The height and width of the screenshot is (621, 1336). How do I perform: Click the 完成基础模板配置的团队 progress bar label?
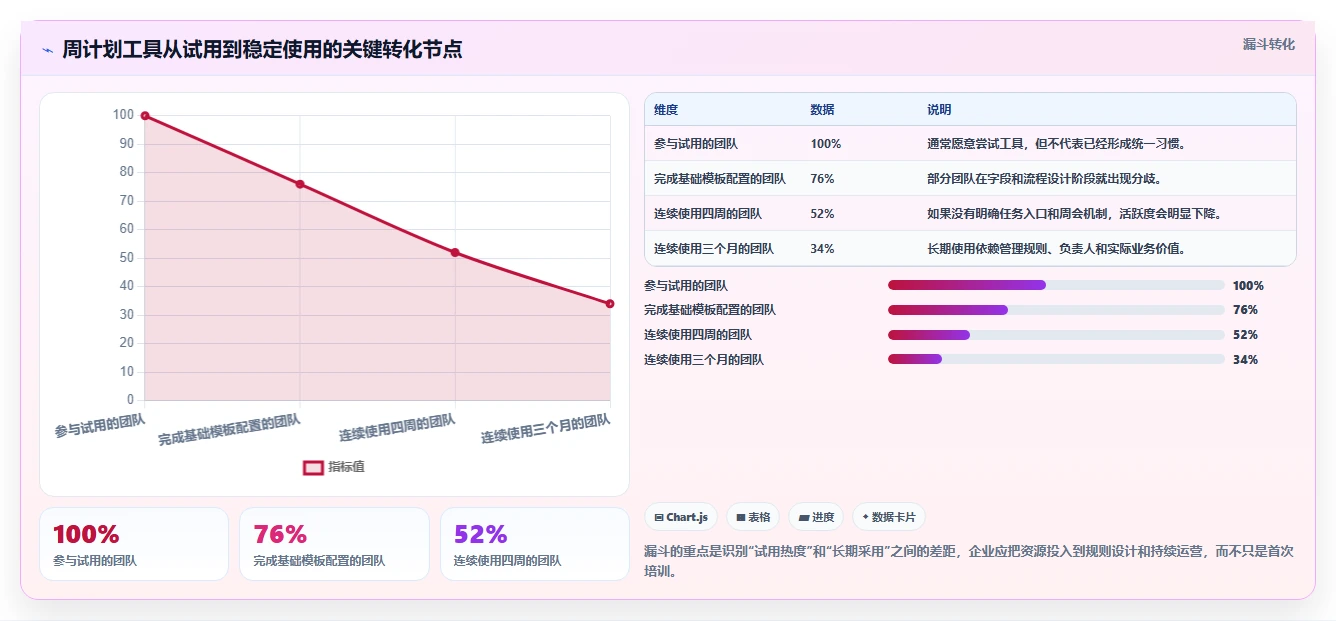tap(710, 310)
